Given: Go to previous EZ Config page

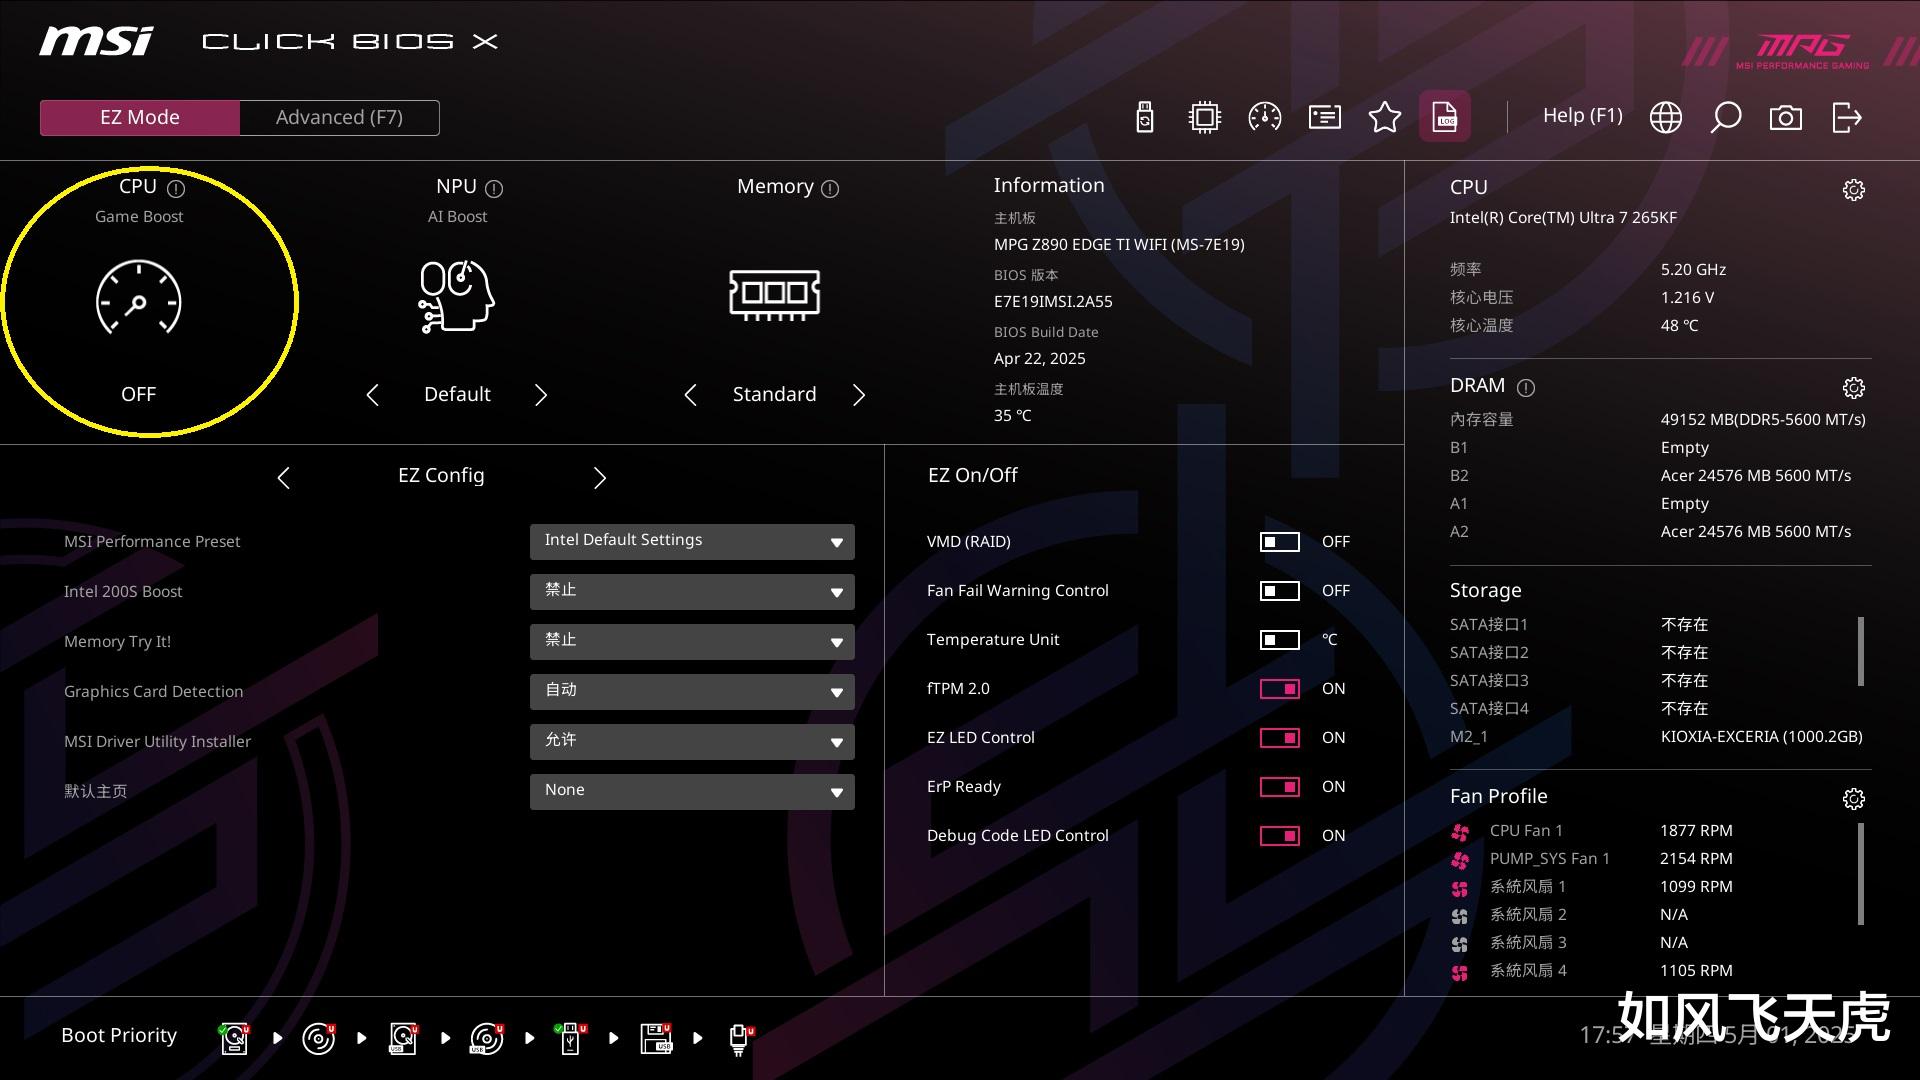Looking at the screenshot, I should point(284,478).
